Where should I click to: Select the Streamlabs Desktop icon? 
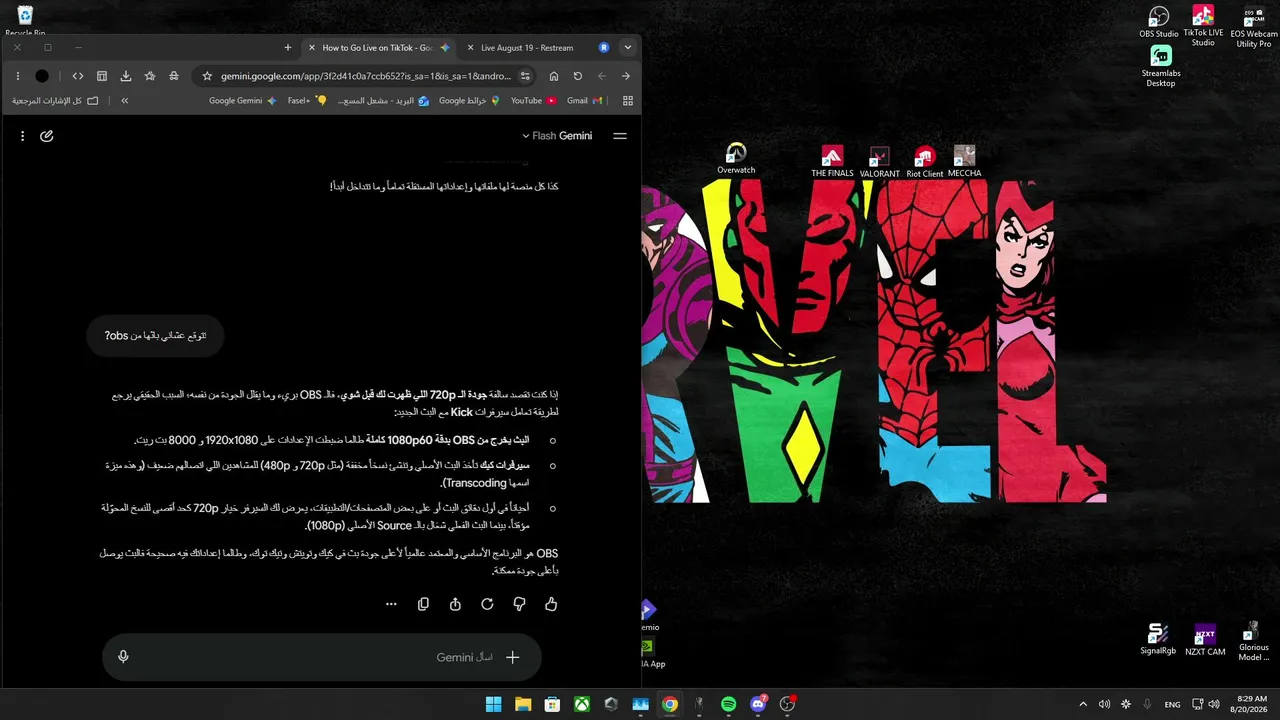[1161, 66]
